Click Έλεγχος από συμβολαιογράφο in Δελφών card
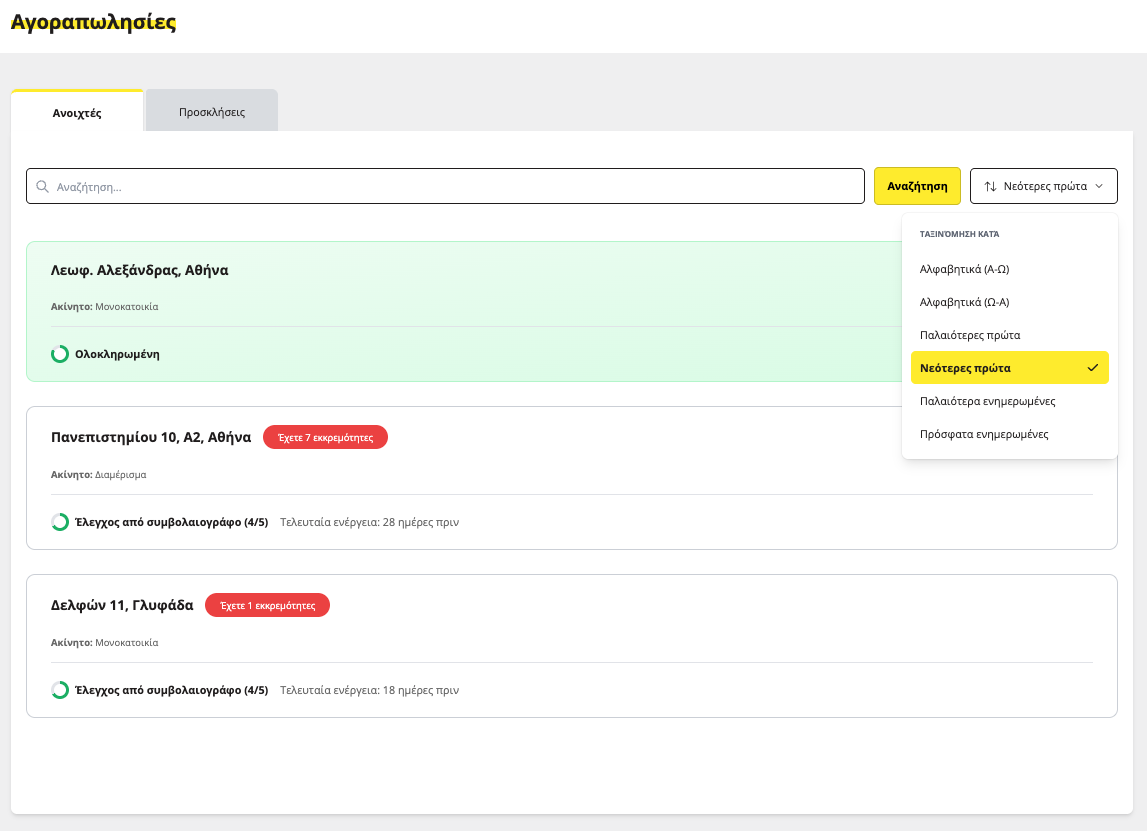This screenshot has width=1147, height=831. pos(172,690)
